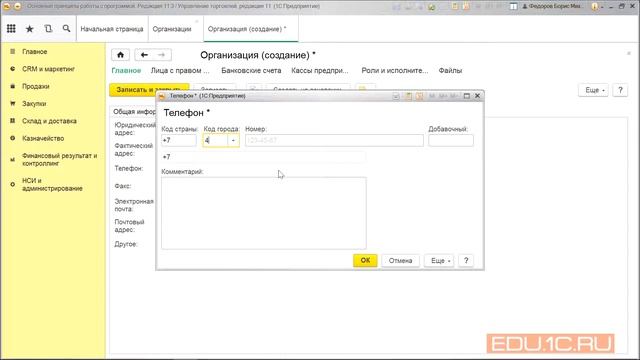Image resolution: width=640 pixels, height=360 pixels.
Task: Click the green icon in main title bar
Action: click(431, 7)
